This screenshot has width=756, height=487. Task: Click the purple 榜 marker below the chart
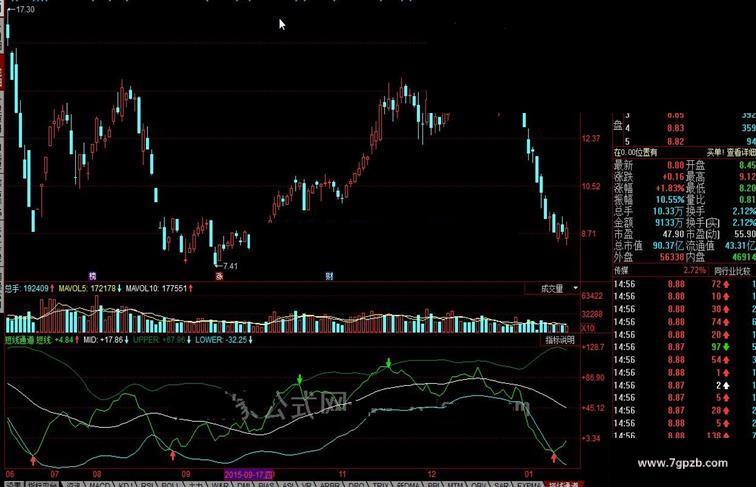92,276
